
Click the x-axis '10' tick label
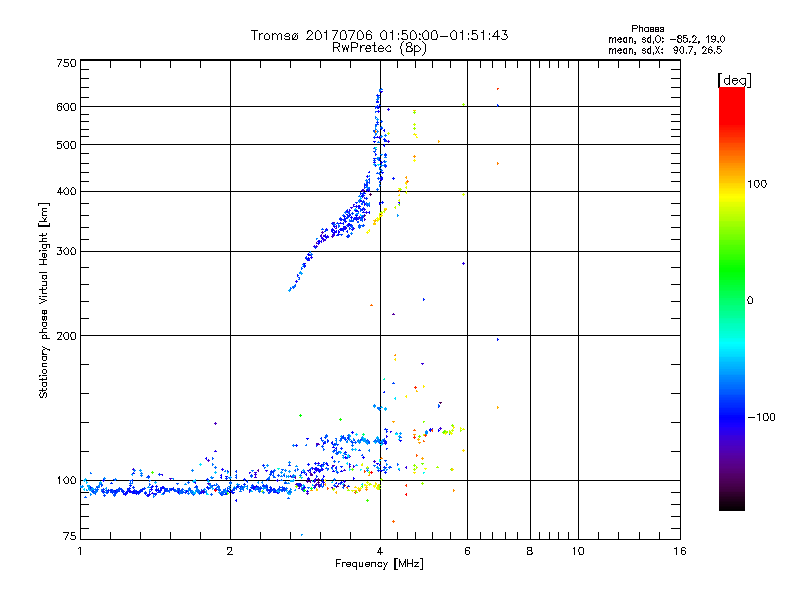(578, 551)
